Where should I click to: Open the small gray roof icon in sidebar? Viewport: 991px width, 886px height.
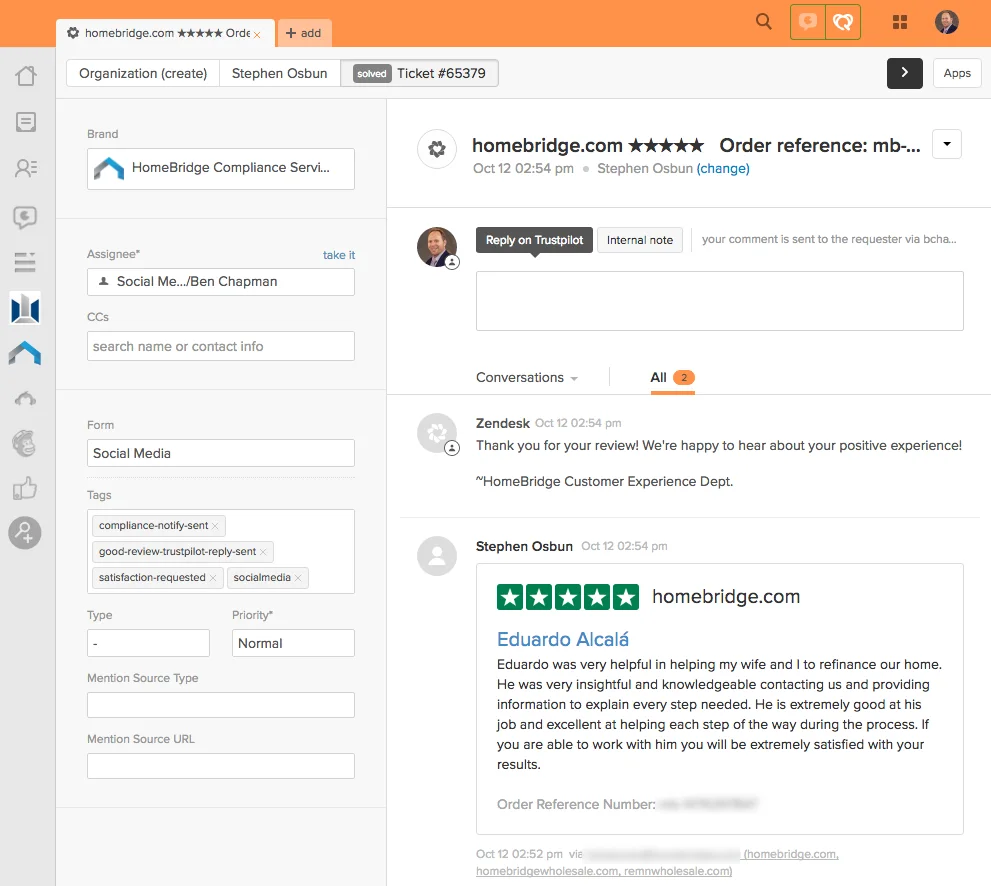point(25,398)
